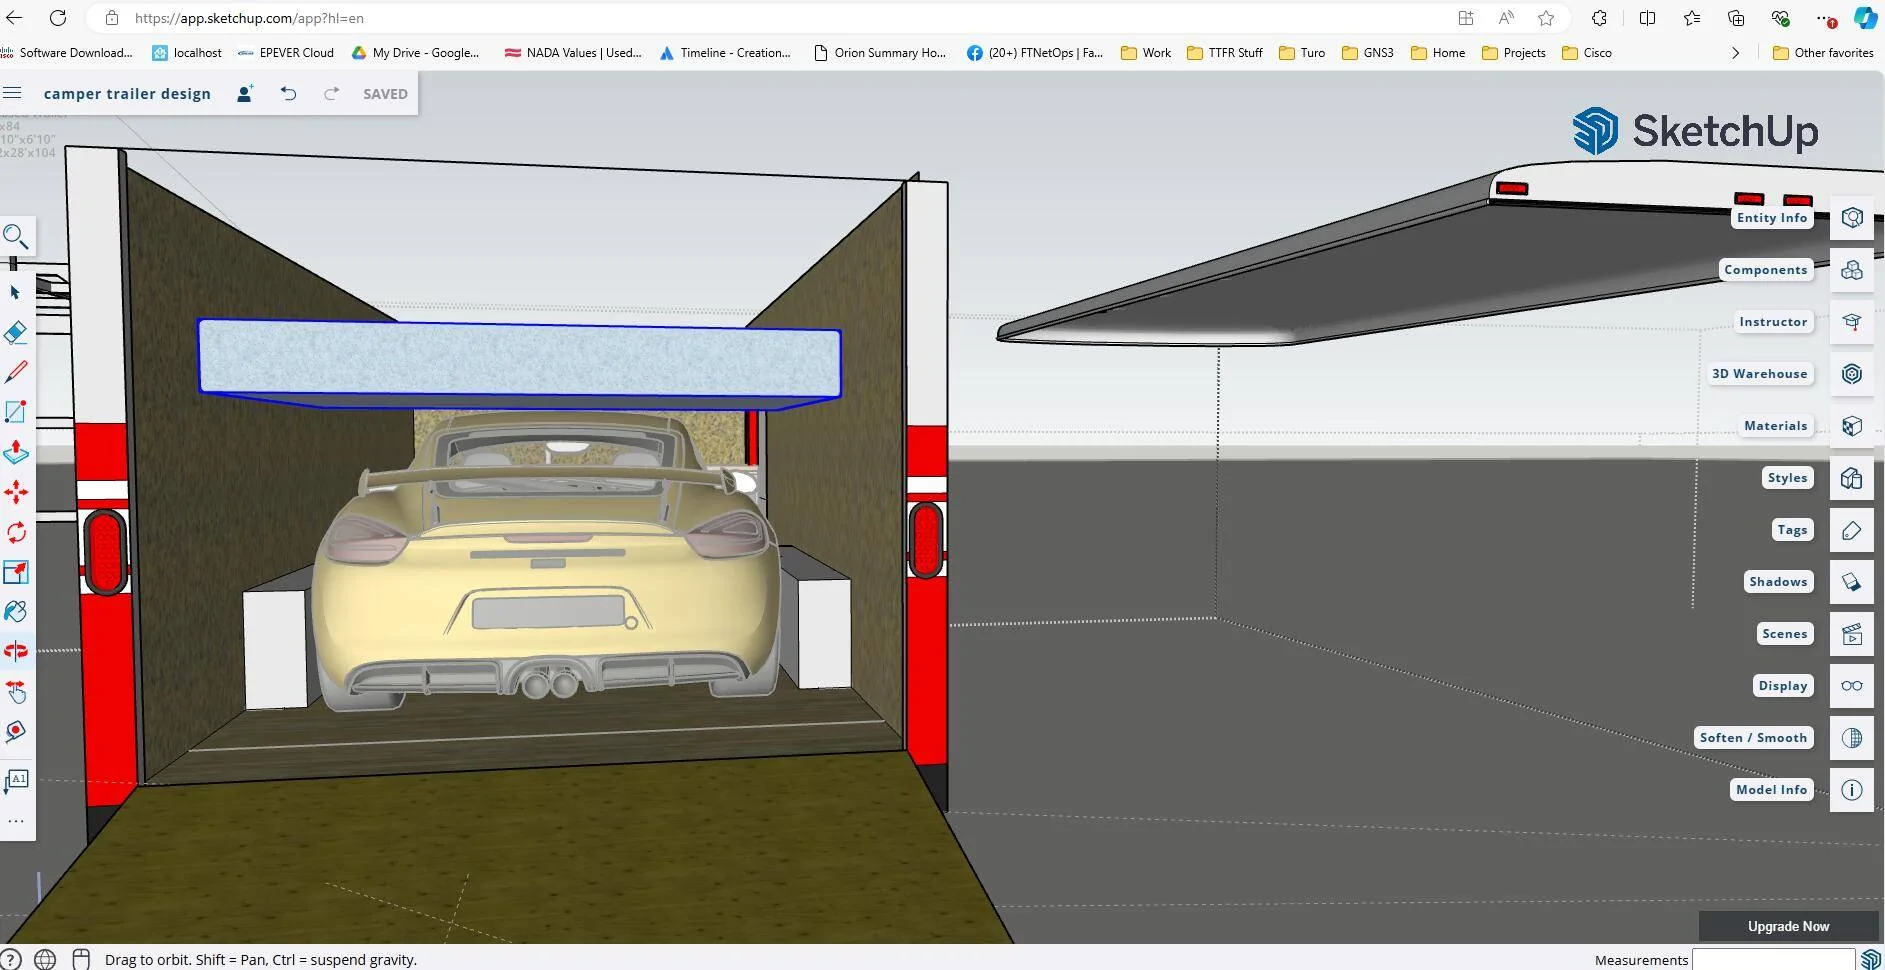Viewport: 1885px width, 970px height.
Task: Undo the last action
Action: [x=288, y=93]
